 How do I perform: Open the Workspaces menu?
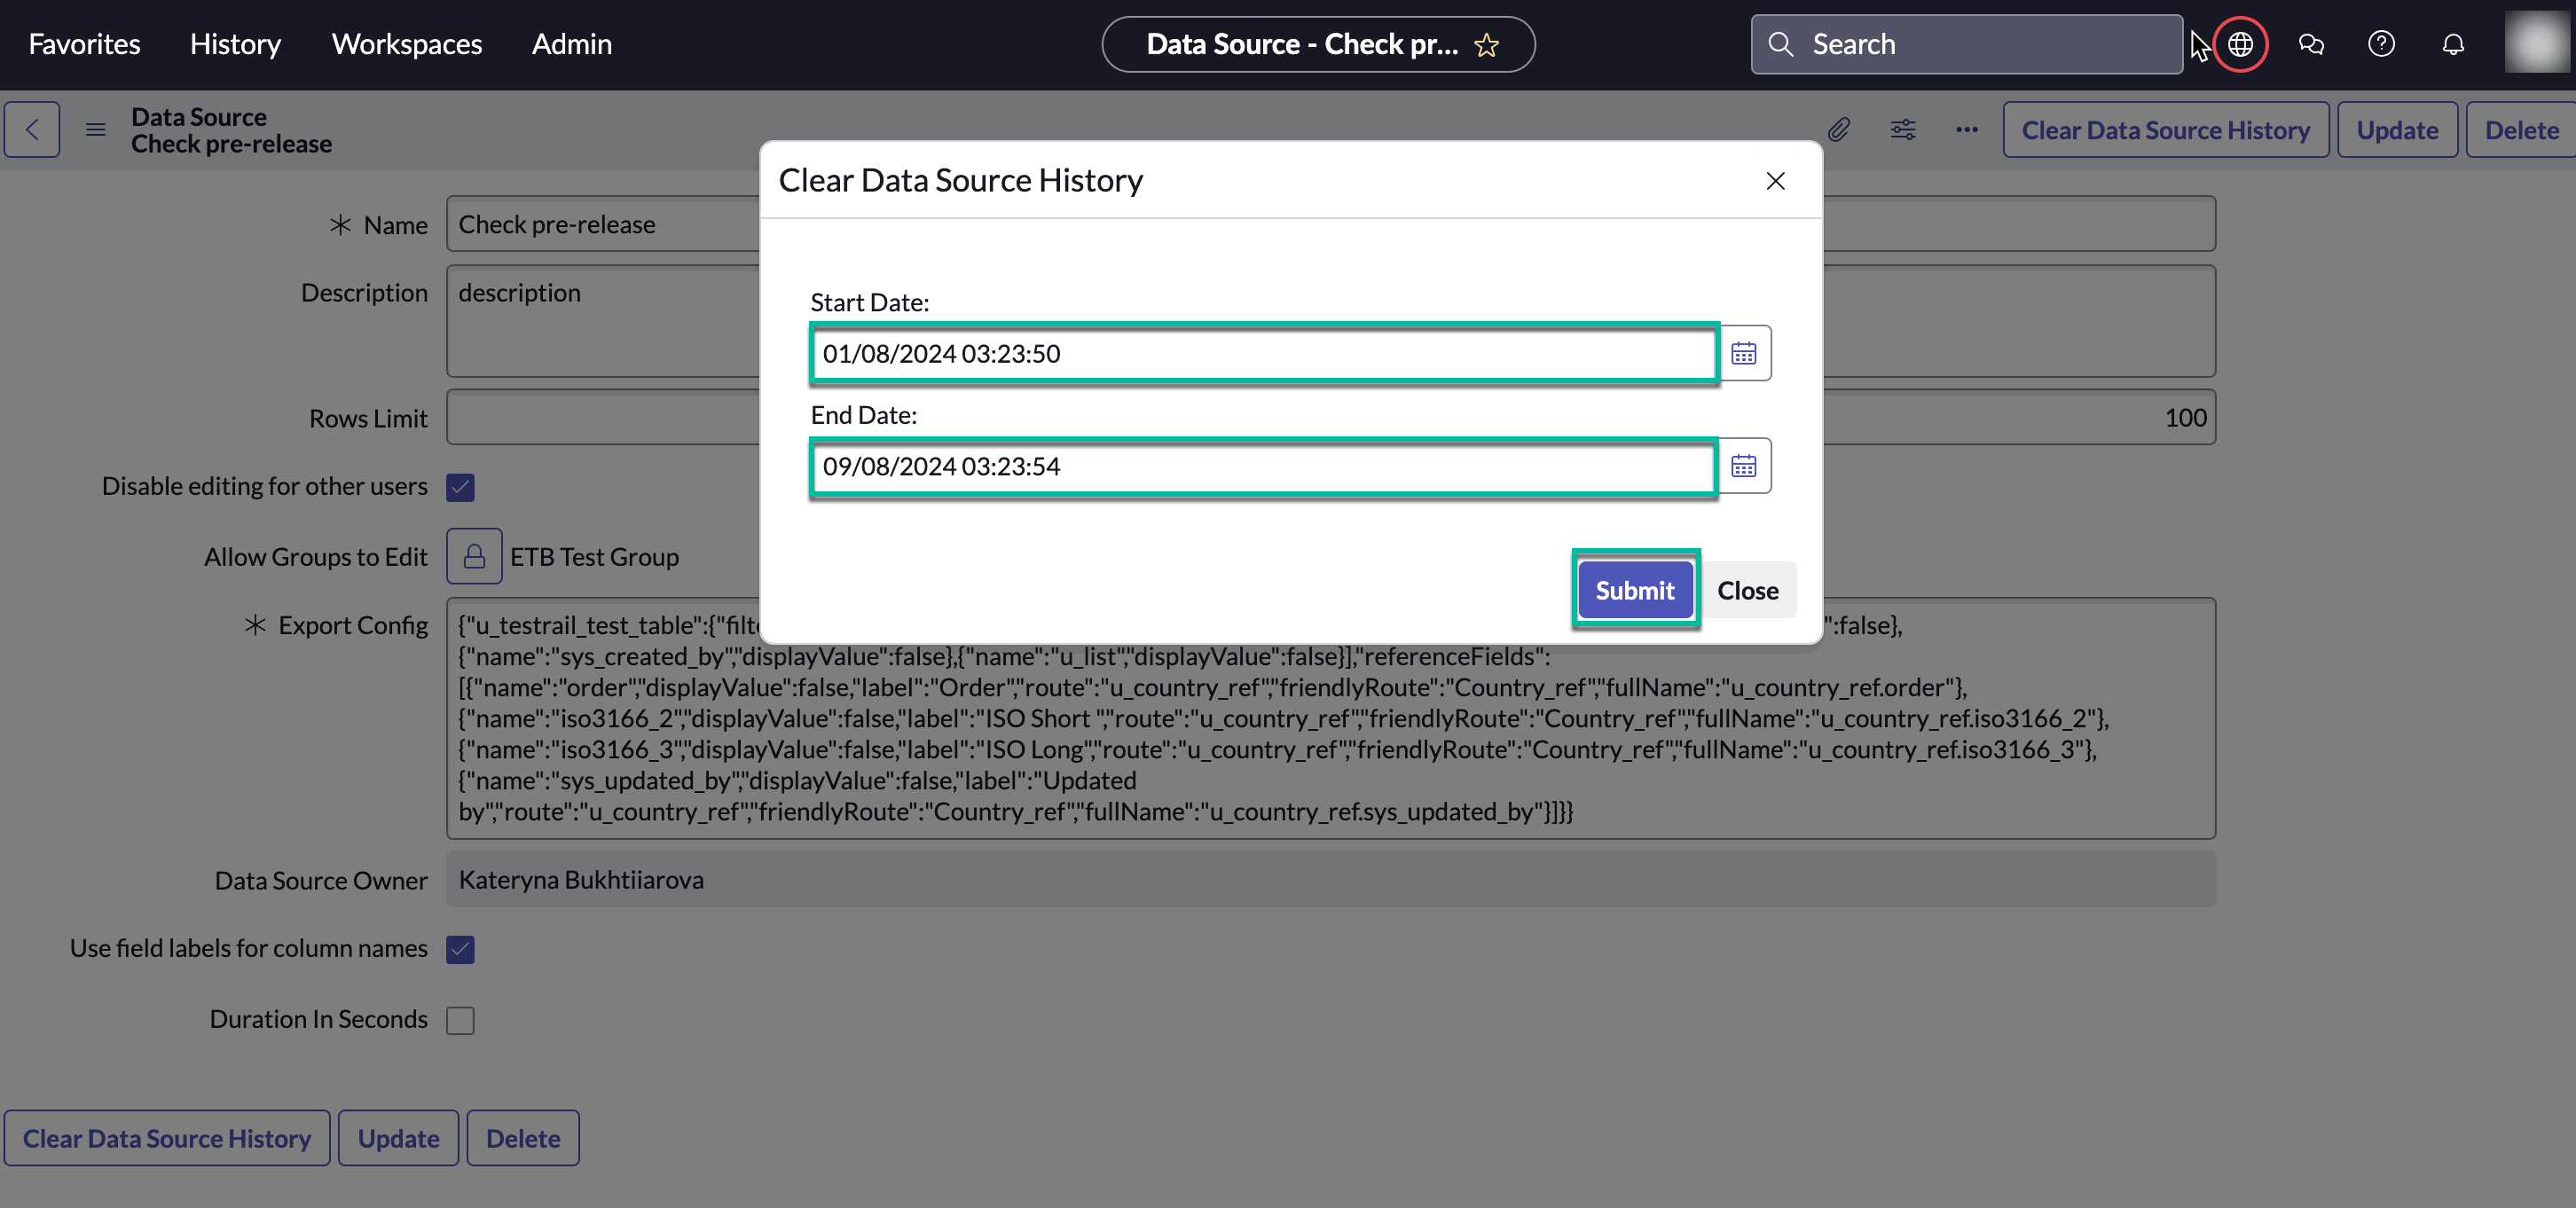pyautogui.click(x=406, y=44)
